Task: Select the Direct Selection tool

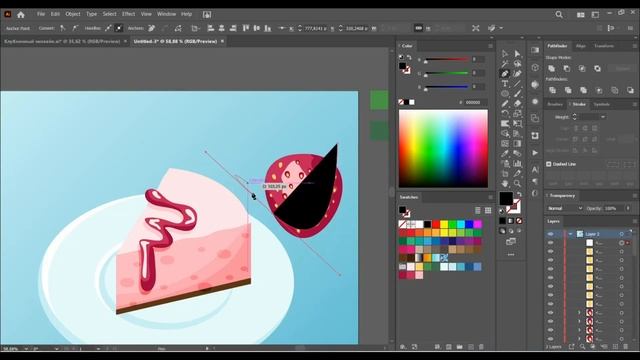Action: tap(517, 53)
